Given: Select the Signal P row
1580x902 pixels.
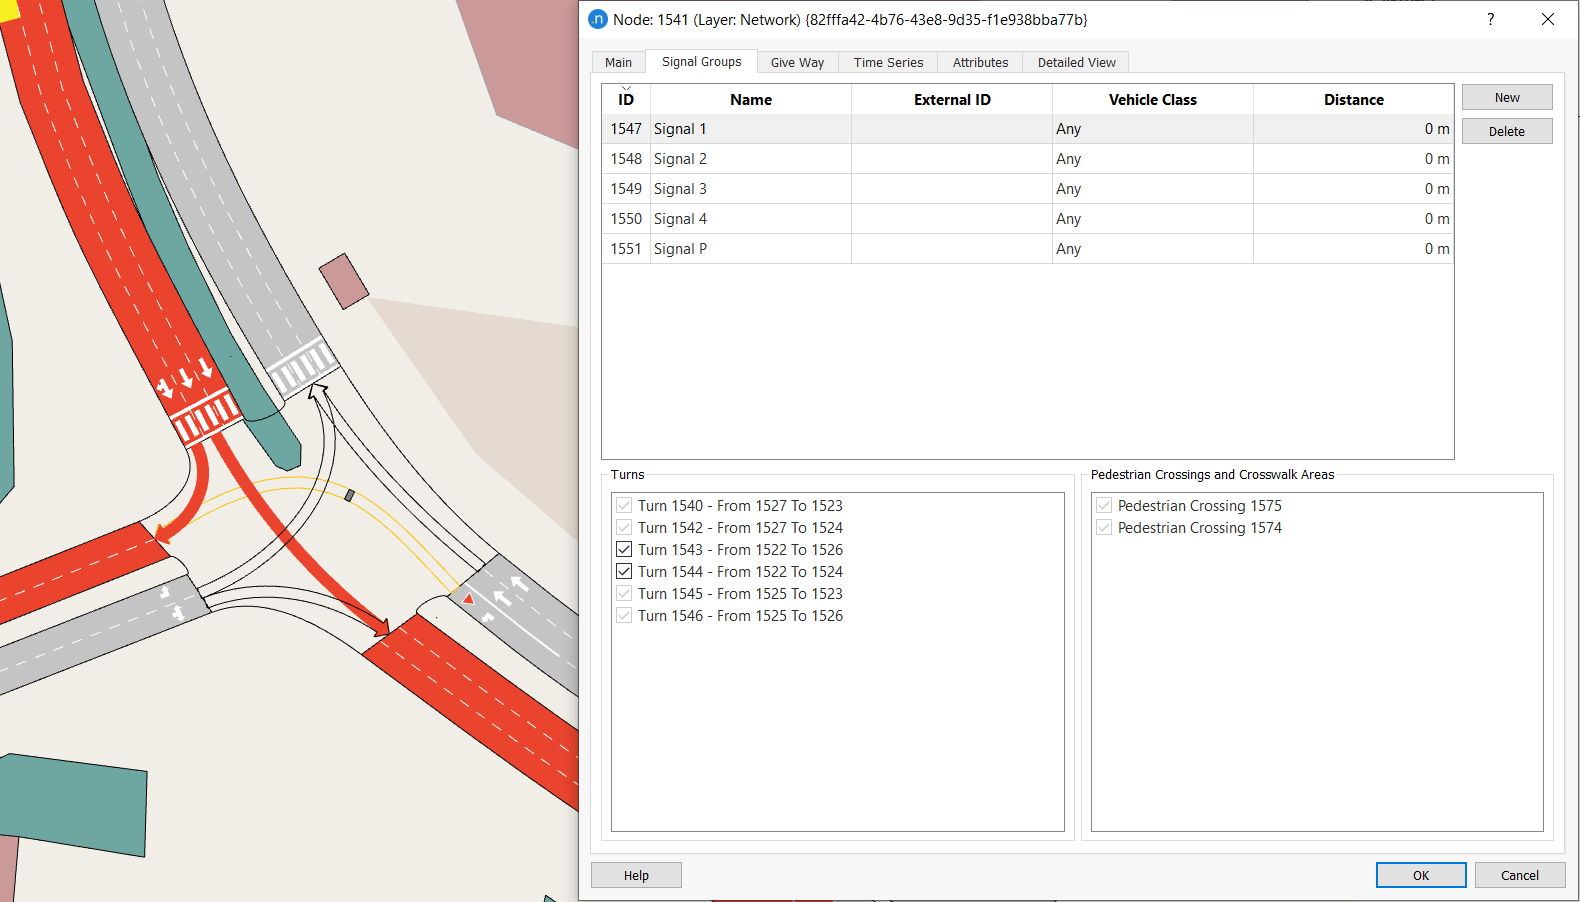Looking at the screenshot, I should tap(750, 249).
